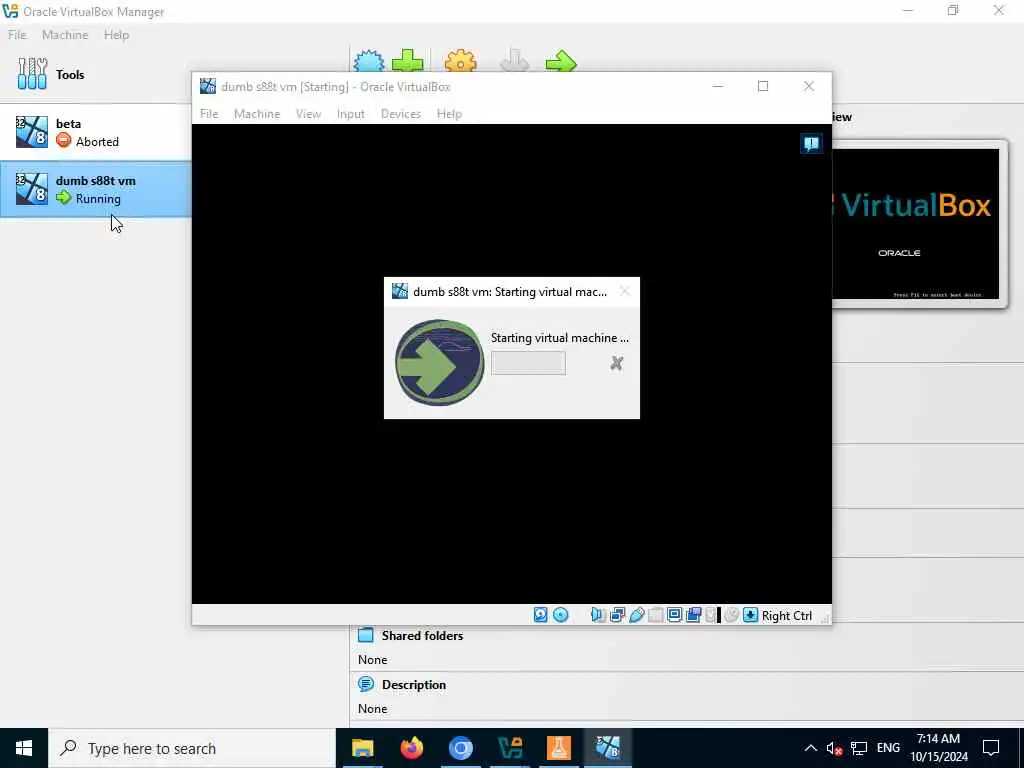
Task: Click the taskbar search box
Action: tap(192, 748)
